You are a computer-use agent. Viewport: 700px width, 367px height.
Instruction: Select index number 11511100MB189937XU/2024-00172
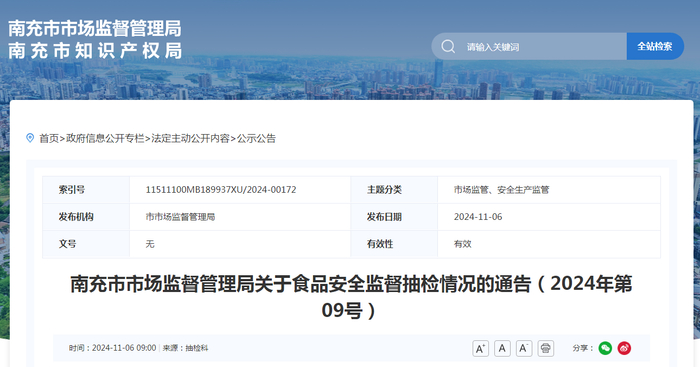pyautogui.click(x=221, y=190)
